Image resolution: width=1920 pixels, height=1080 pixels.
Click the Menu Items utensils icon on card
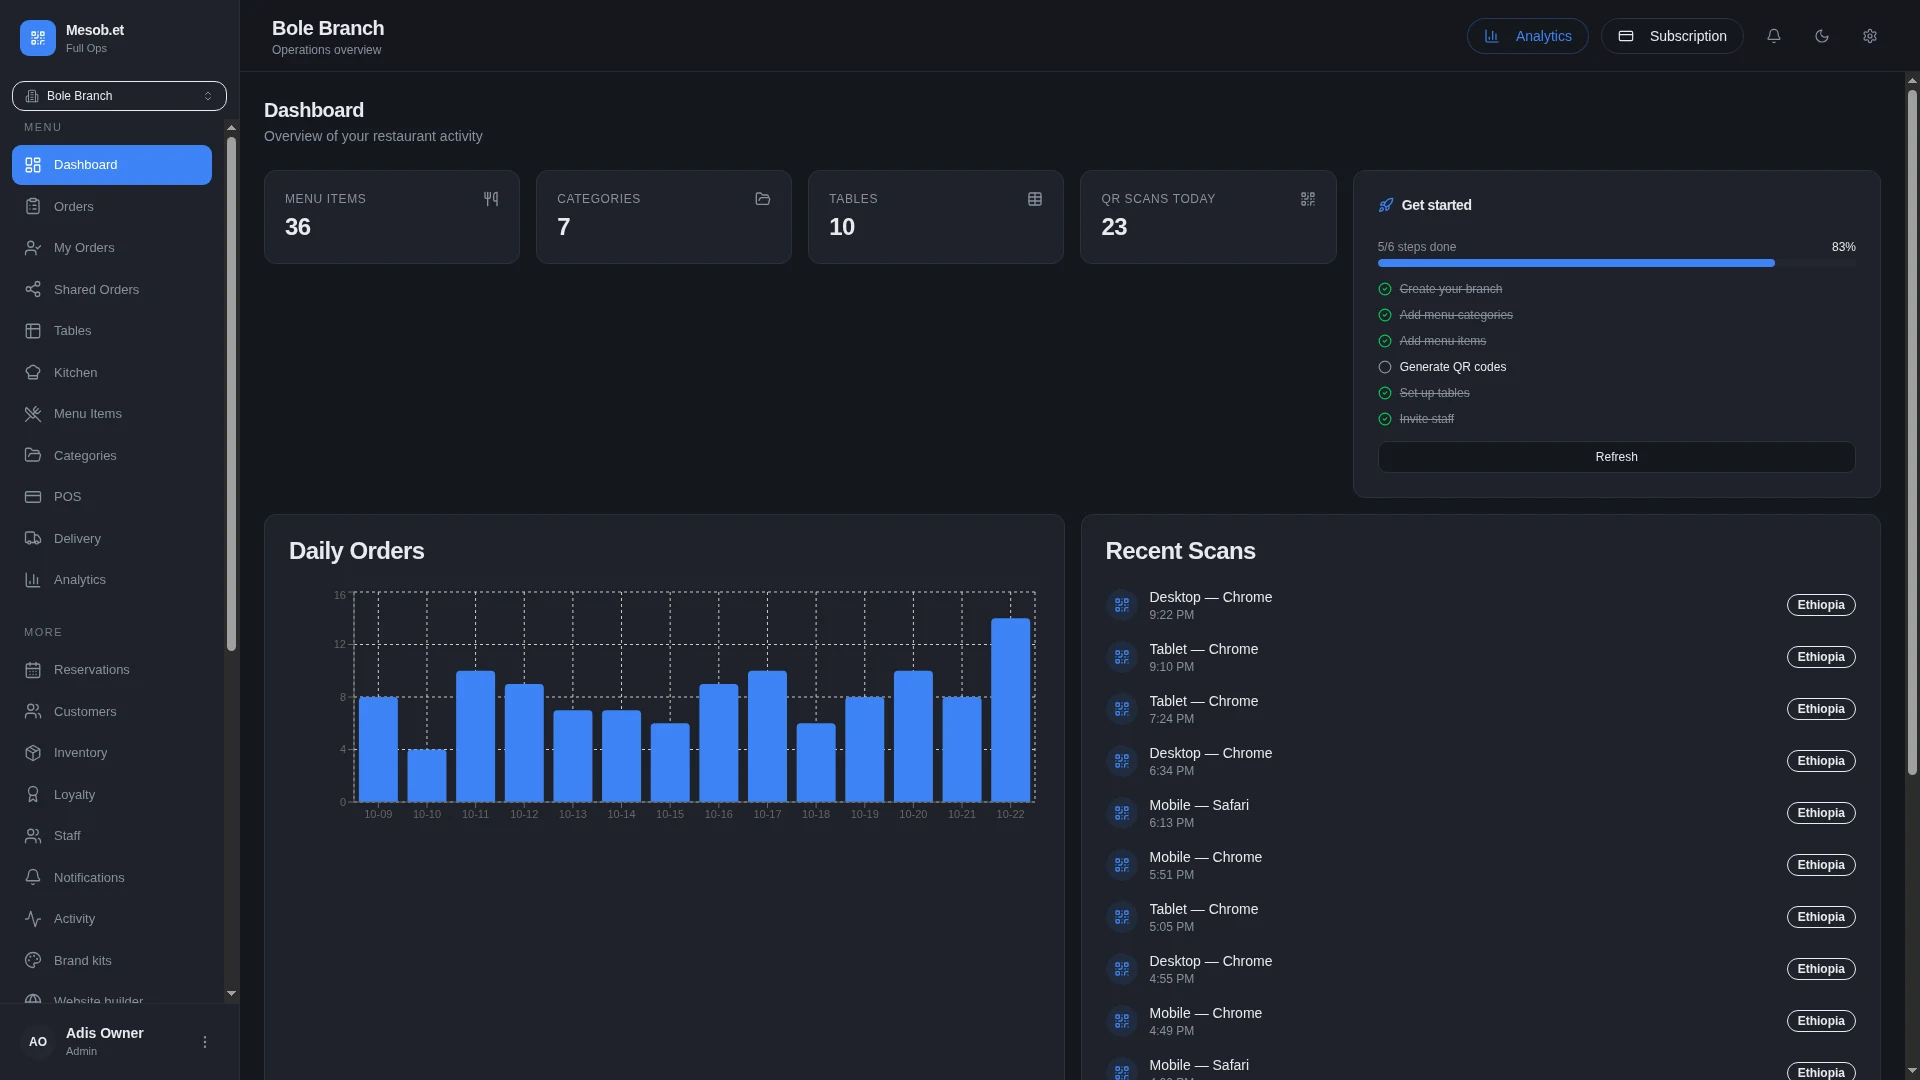tap(491, 199)
